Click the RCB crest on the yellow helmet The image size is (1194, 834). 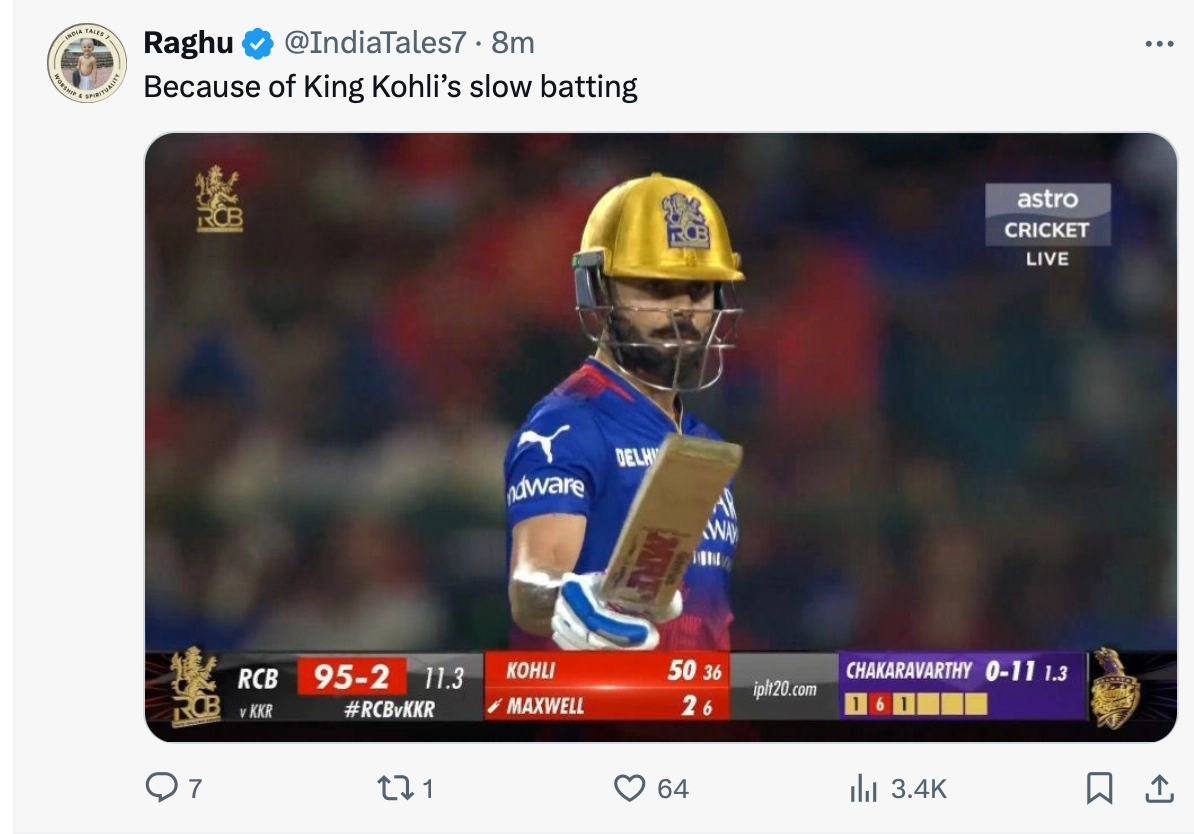coord(685,221)
